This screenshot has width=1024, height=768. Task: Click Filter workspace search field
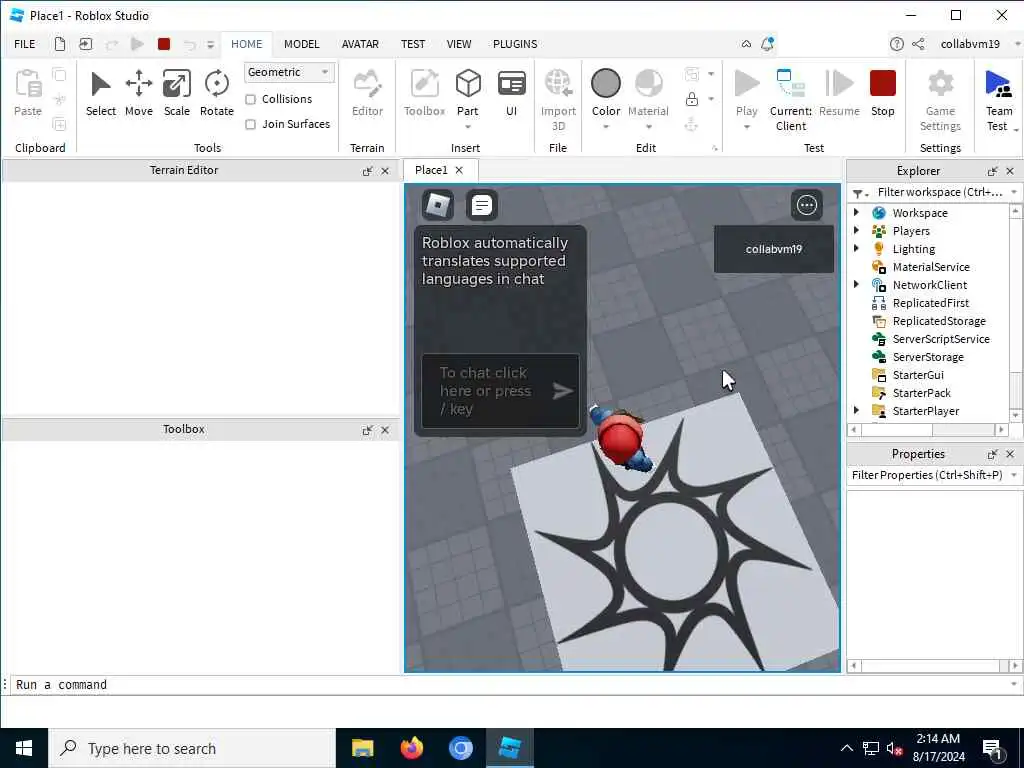click(939, 193)
